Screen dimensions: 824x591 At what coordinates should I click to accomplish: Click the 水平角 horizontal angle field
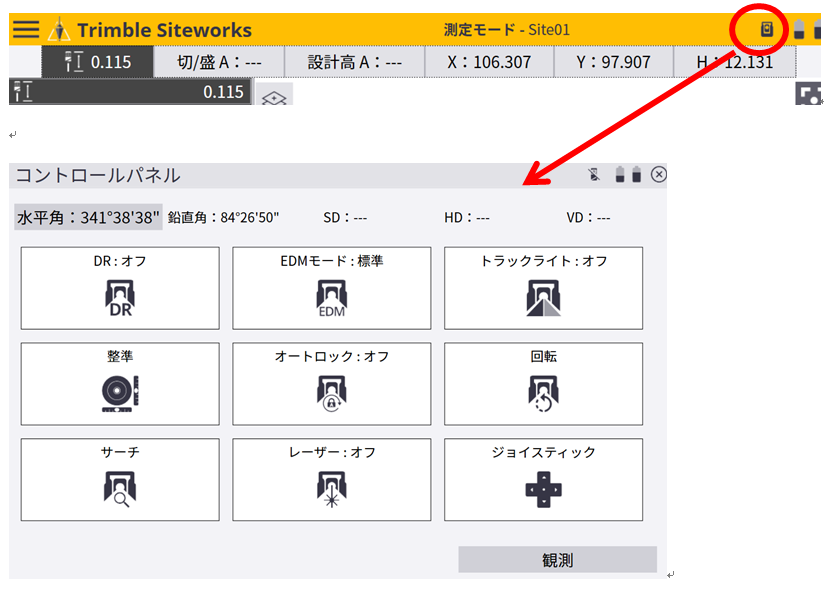click(x=88, y=217)
